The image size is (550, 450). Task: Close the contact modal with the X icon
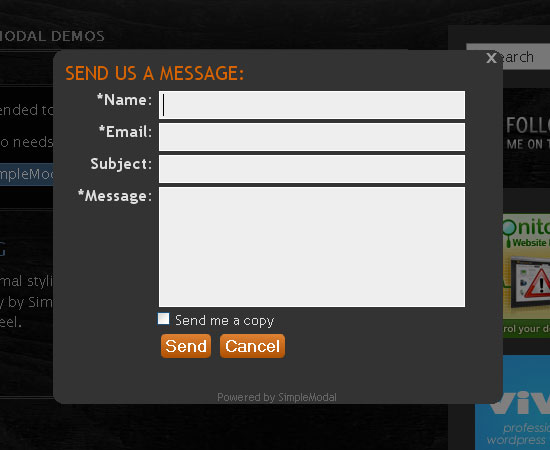(491, 58)
